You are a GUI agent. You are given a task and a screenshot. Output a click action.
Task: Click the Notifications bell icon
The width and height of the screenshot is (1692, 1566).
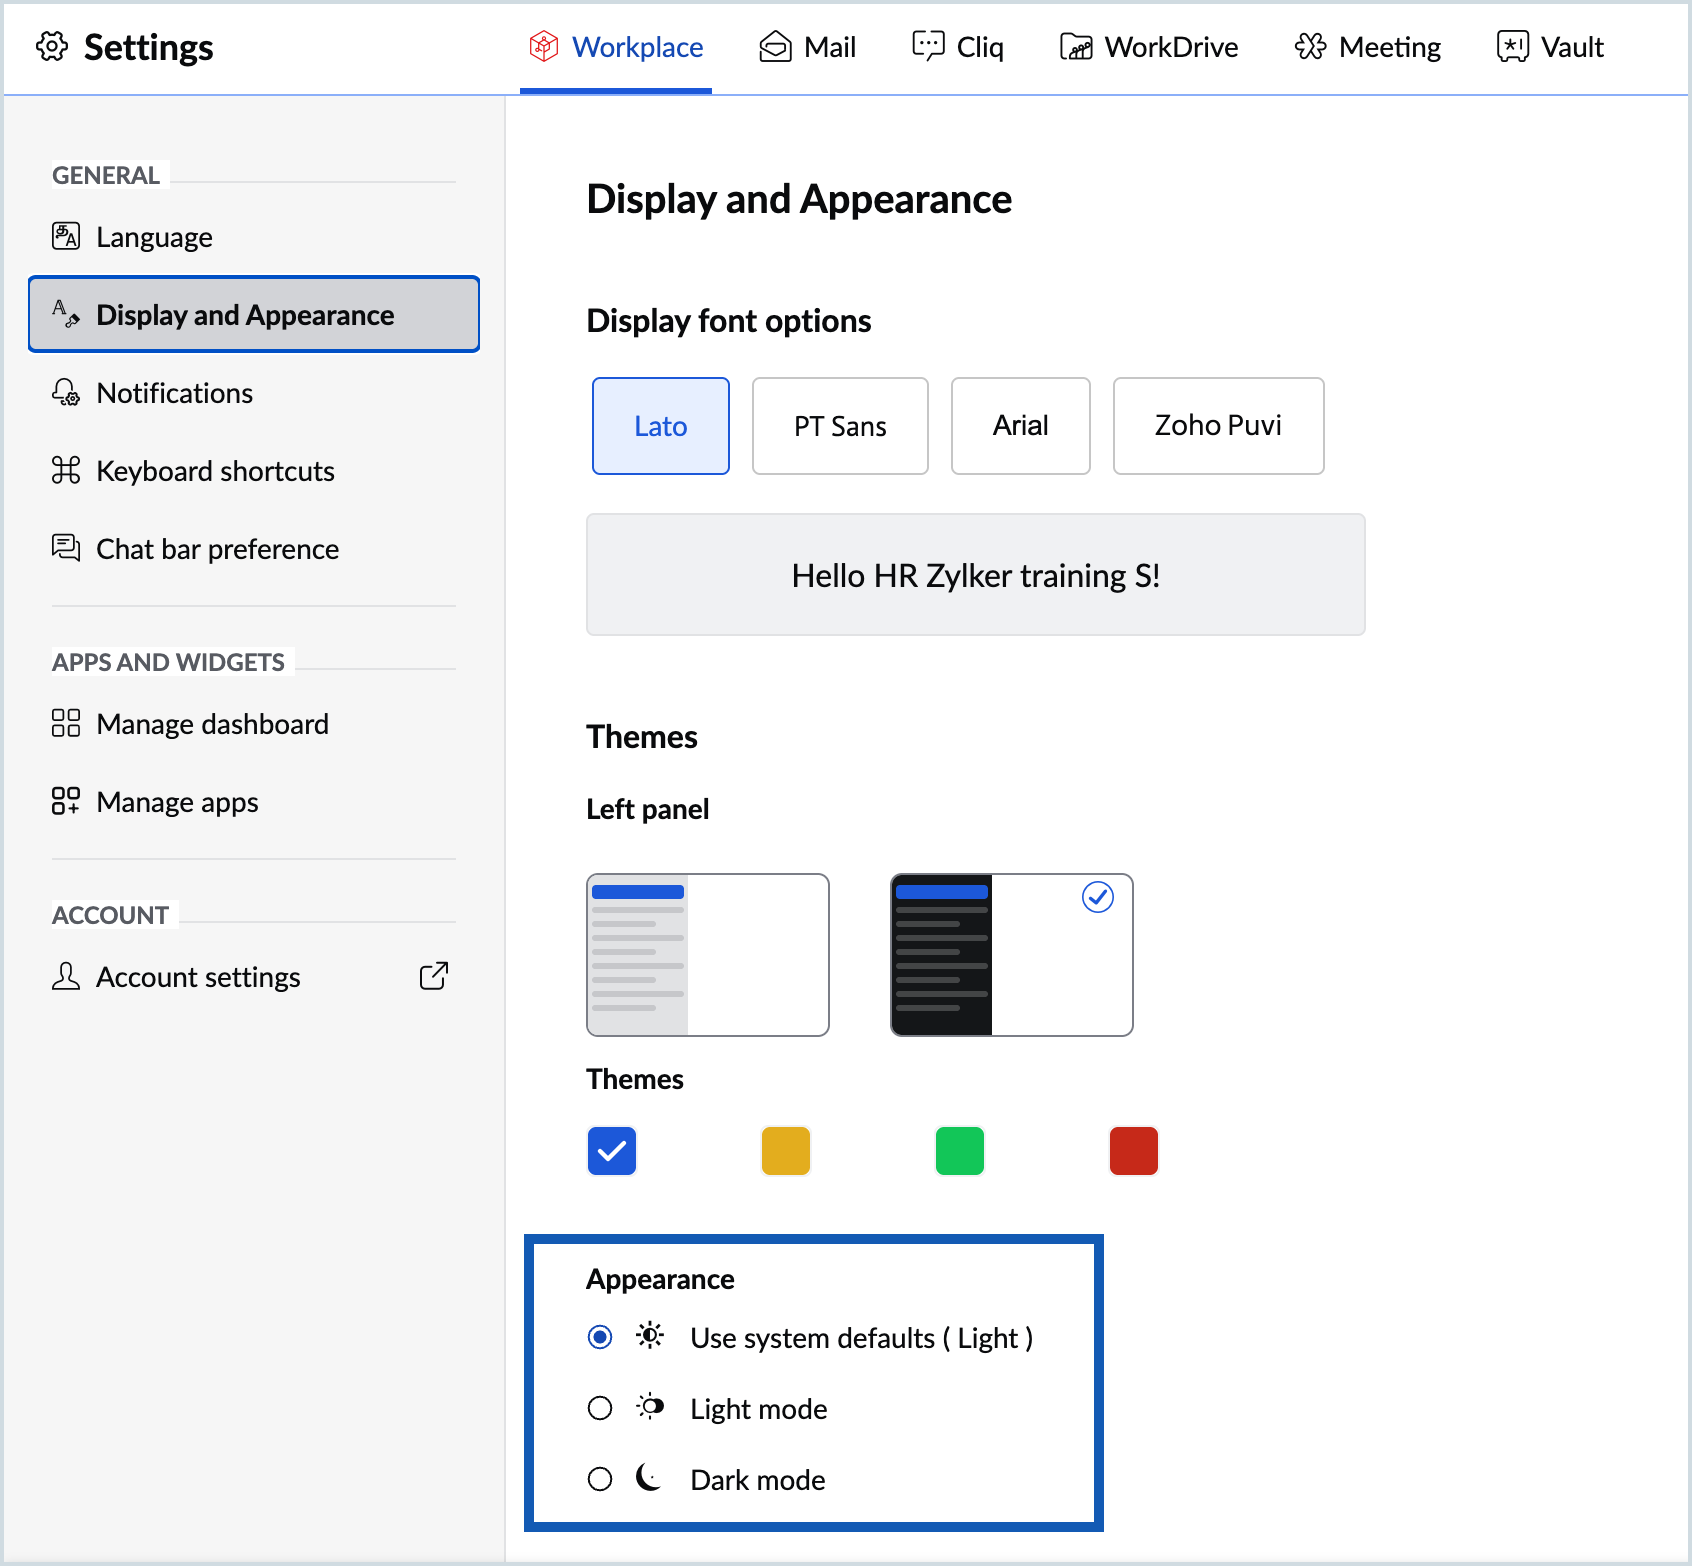click(66, 392)
